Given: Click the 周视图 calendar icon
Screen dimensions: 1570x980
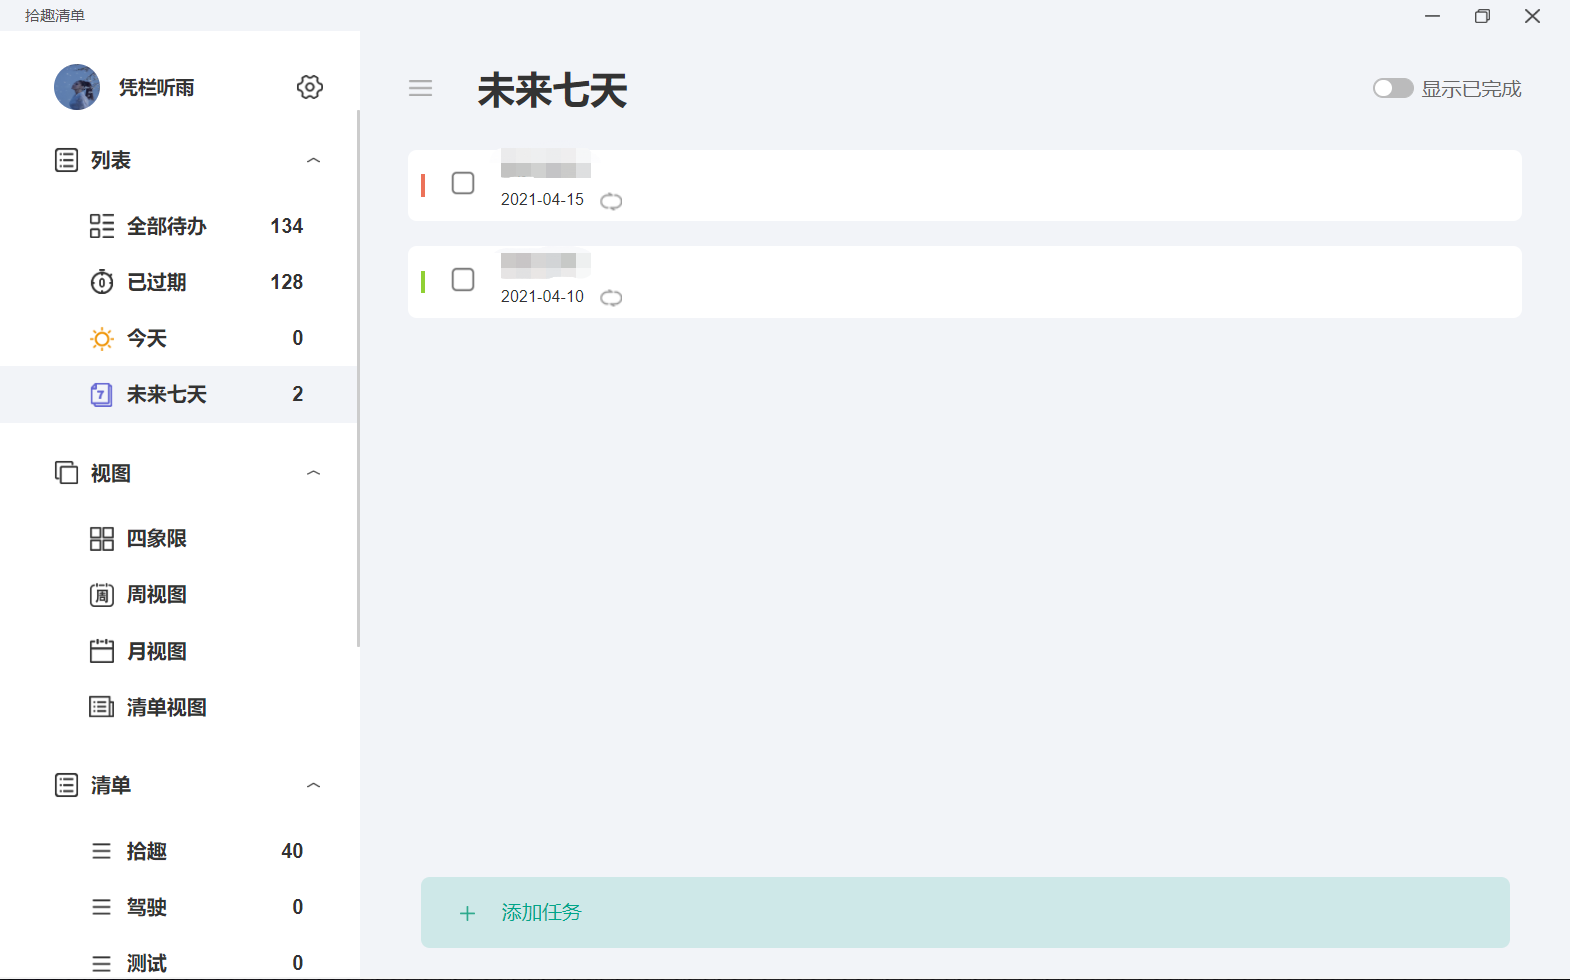Looking at the screenshot, I should 101,595.
